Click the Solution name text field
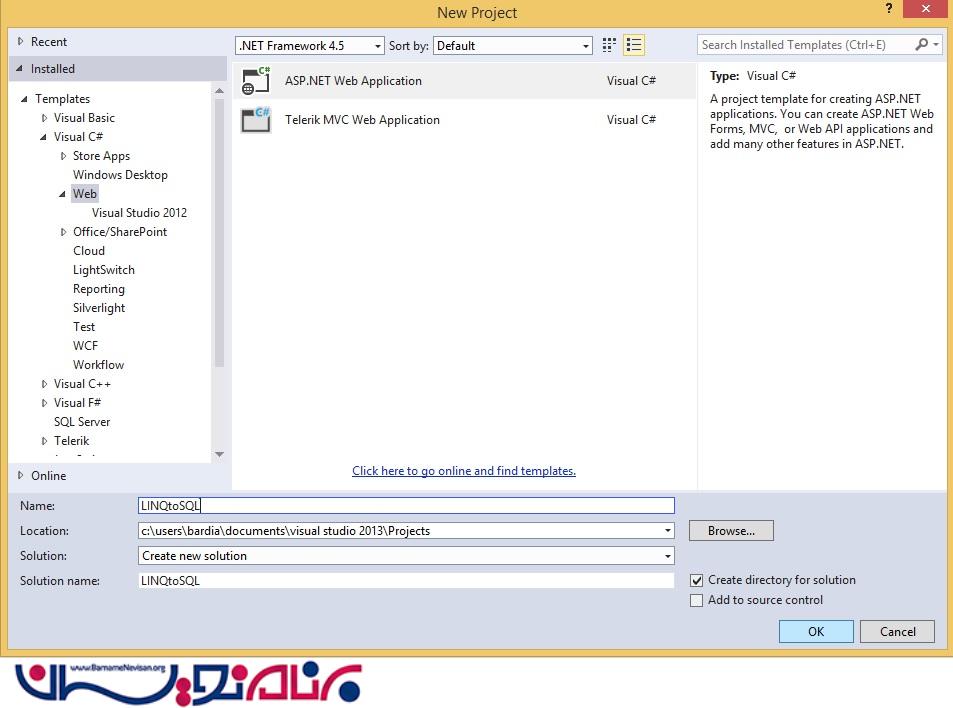 point(406,581)
